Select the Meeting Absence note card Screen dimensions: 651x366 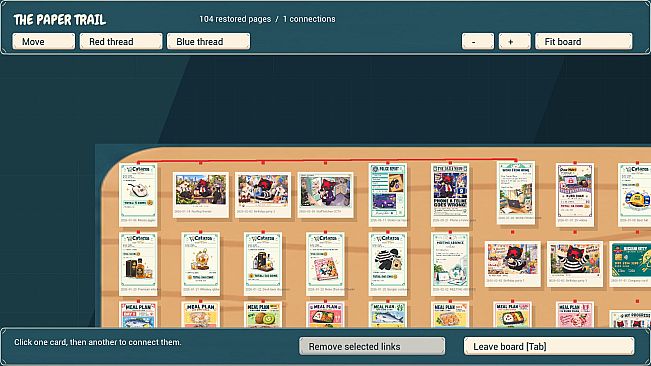point(450,264)
